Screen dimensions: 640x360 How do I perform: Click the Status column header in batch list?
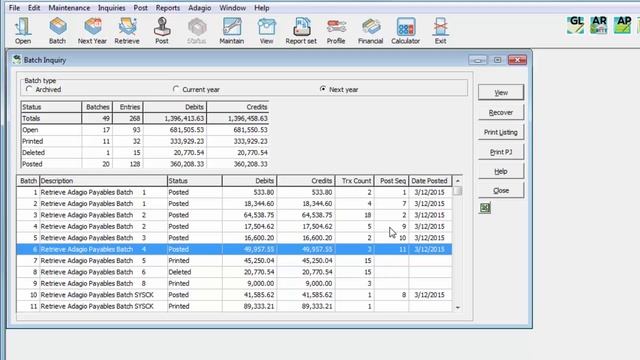(195, 180)
